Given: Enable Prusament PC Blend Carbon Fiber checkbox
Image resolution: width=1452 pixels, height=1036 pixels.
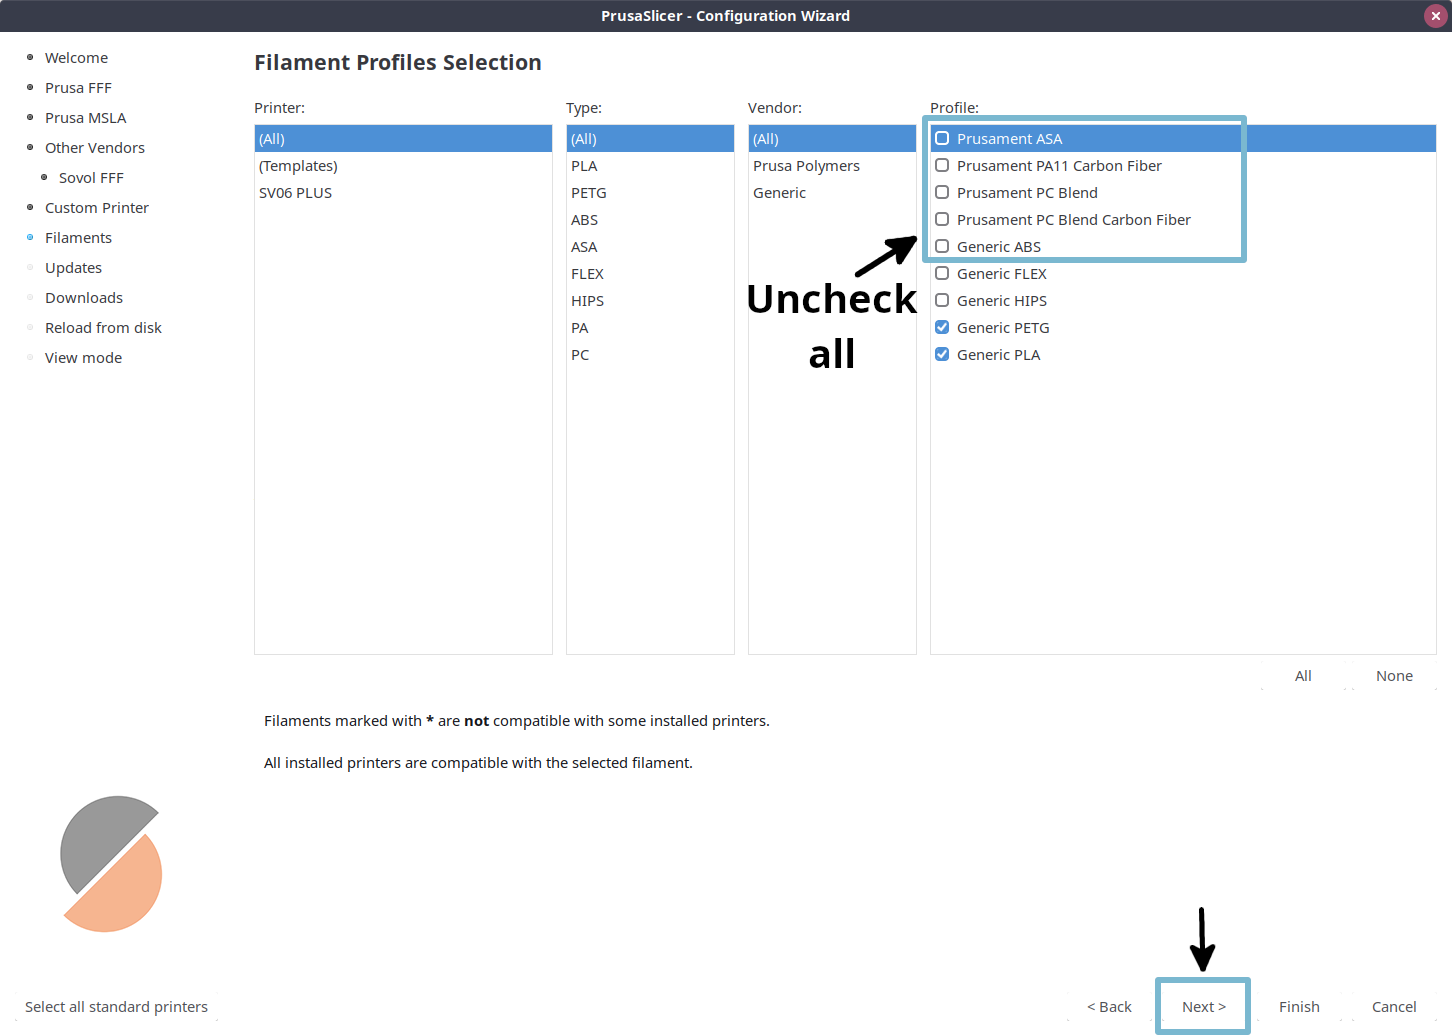Looking at the screenshot, I should [942, 219].
